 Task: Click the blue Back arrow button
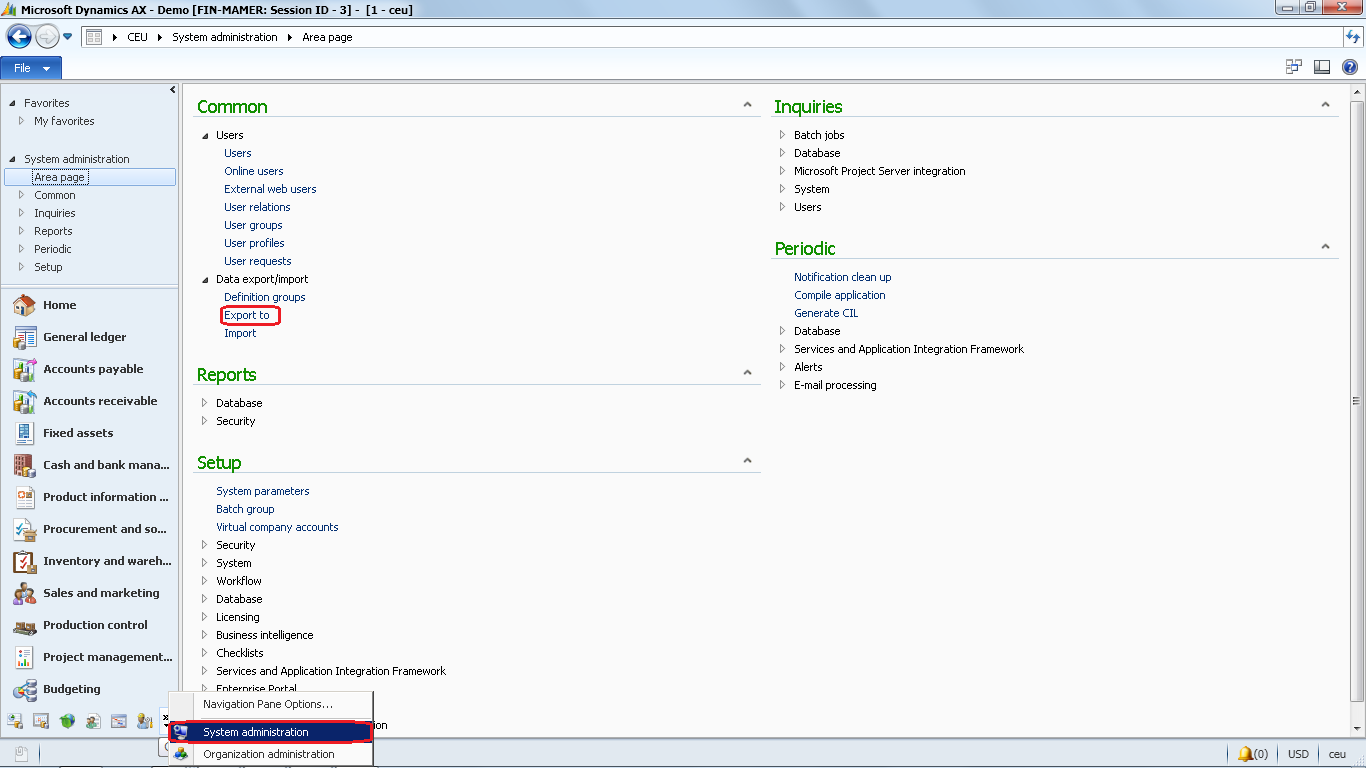click(19, 37)
